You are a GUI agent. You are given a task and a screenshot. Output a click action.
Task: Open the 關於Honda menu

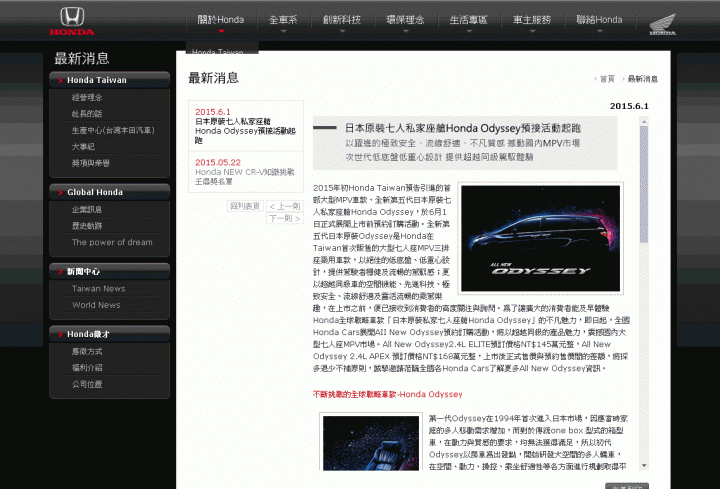coord(221,20)
